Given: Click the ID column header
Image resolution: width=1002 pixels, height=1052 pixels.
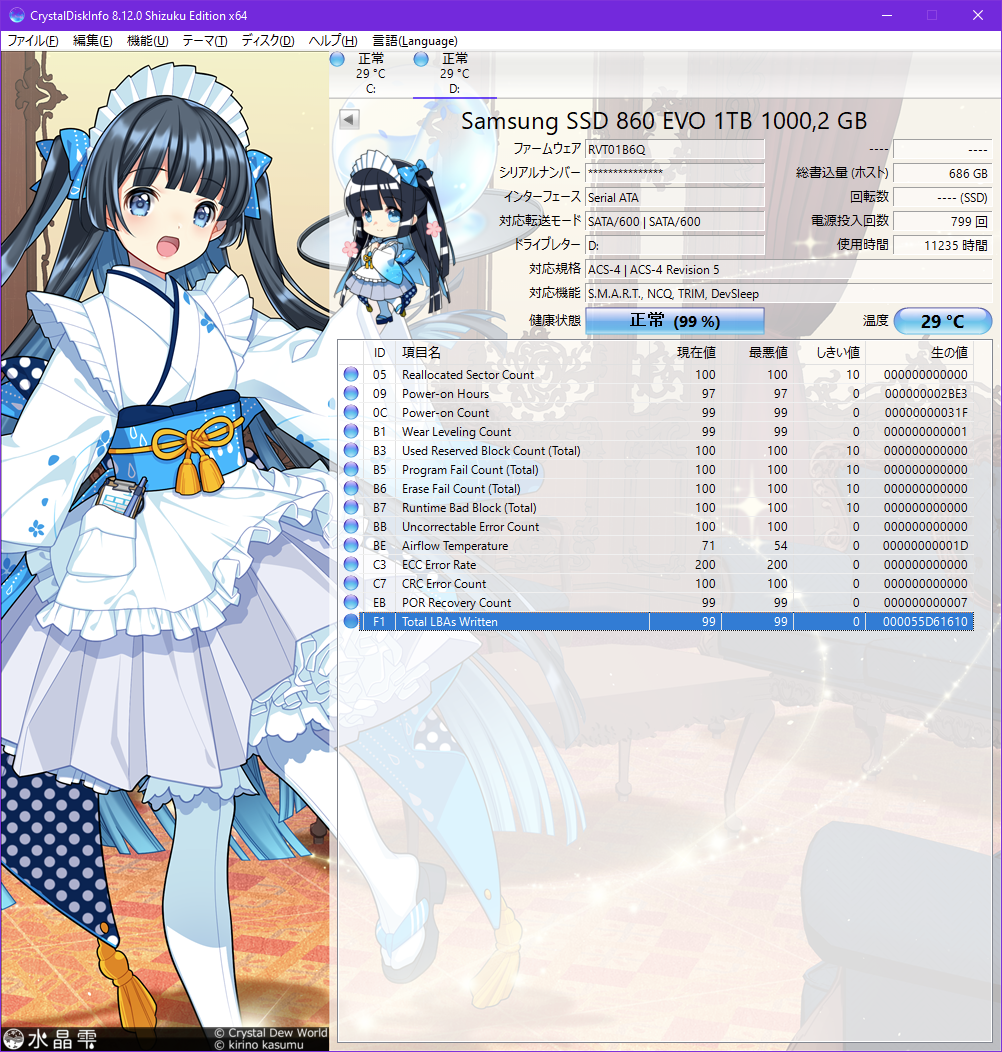Looking at the screenshot, I should [x=379, y=353].
